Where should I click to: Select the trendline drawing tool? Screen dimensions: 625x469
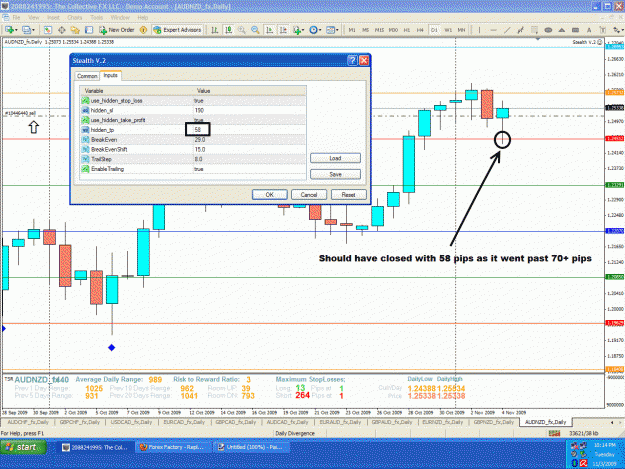tap(507, 30)
